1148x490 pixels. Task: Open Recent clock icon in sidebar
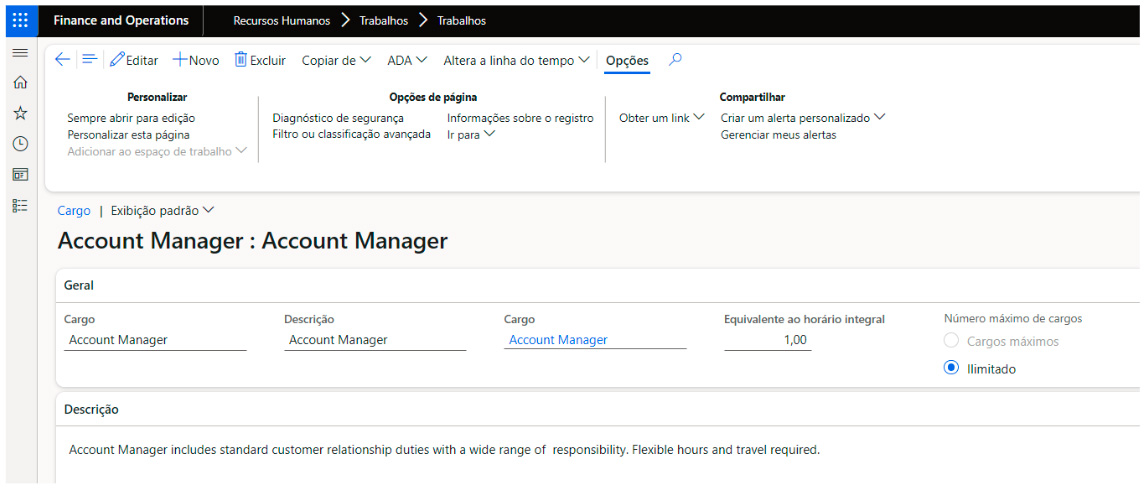pyautogui.click(x=19, y=144)
